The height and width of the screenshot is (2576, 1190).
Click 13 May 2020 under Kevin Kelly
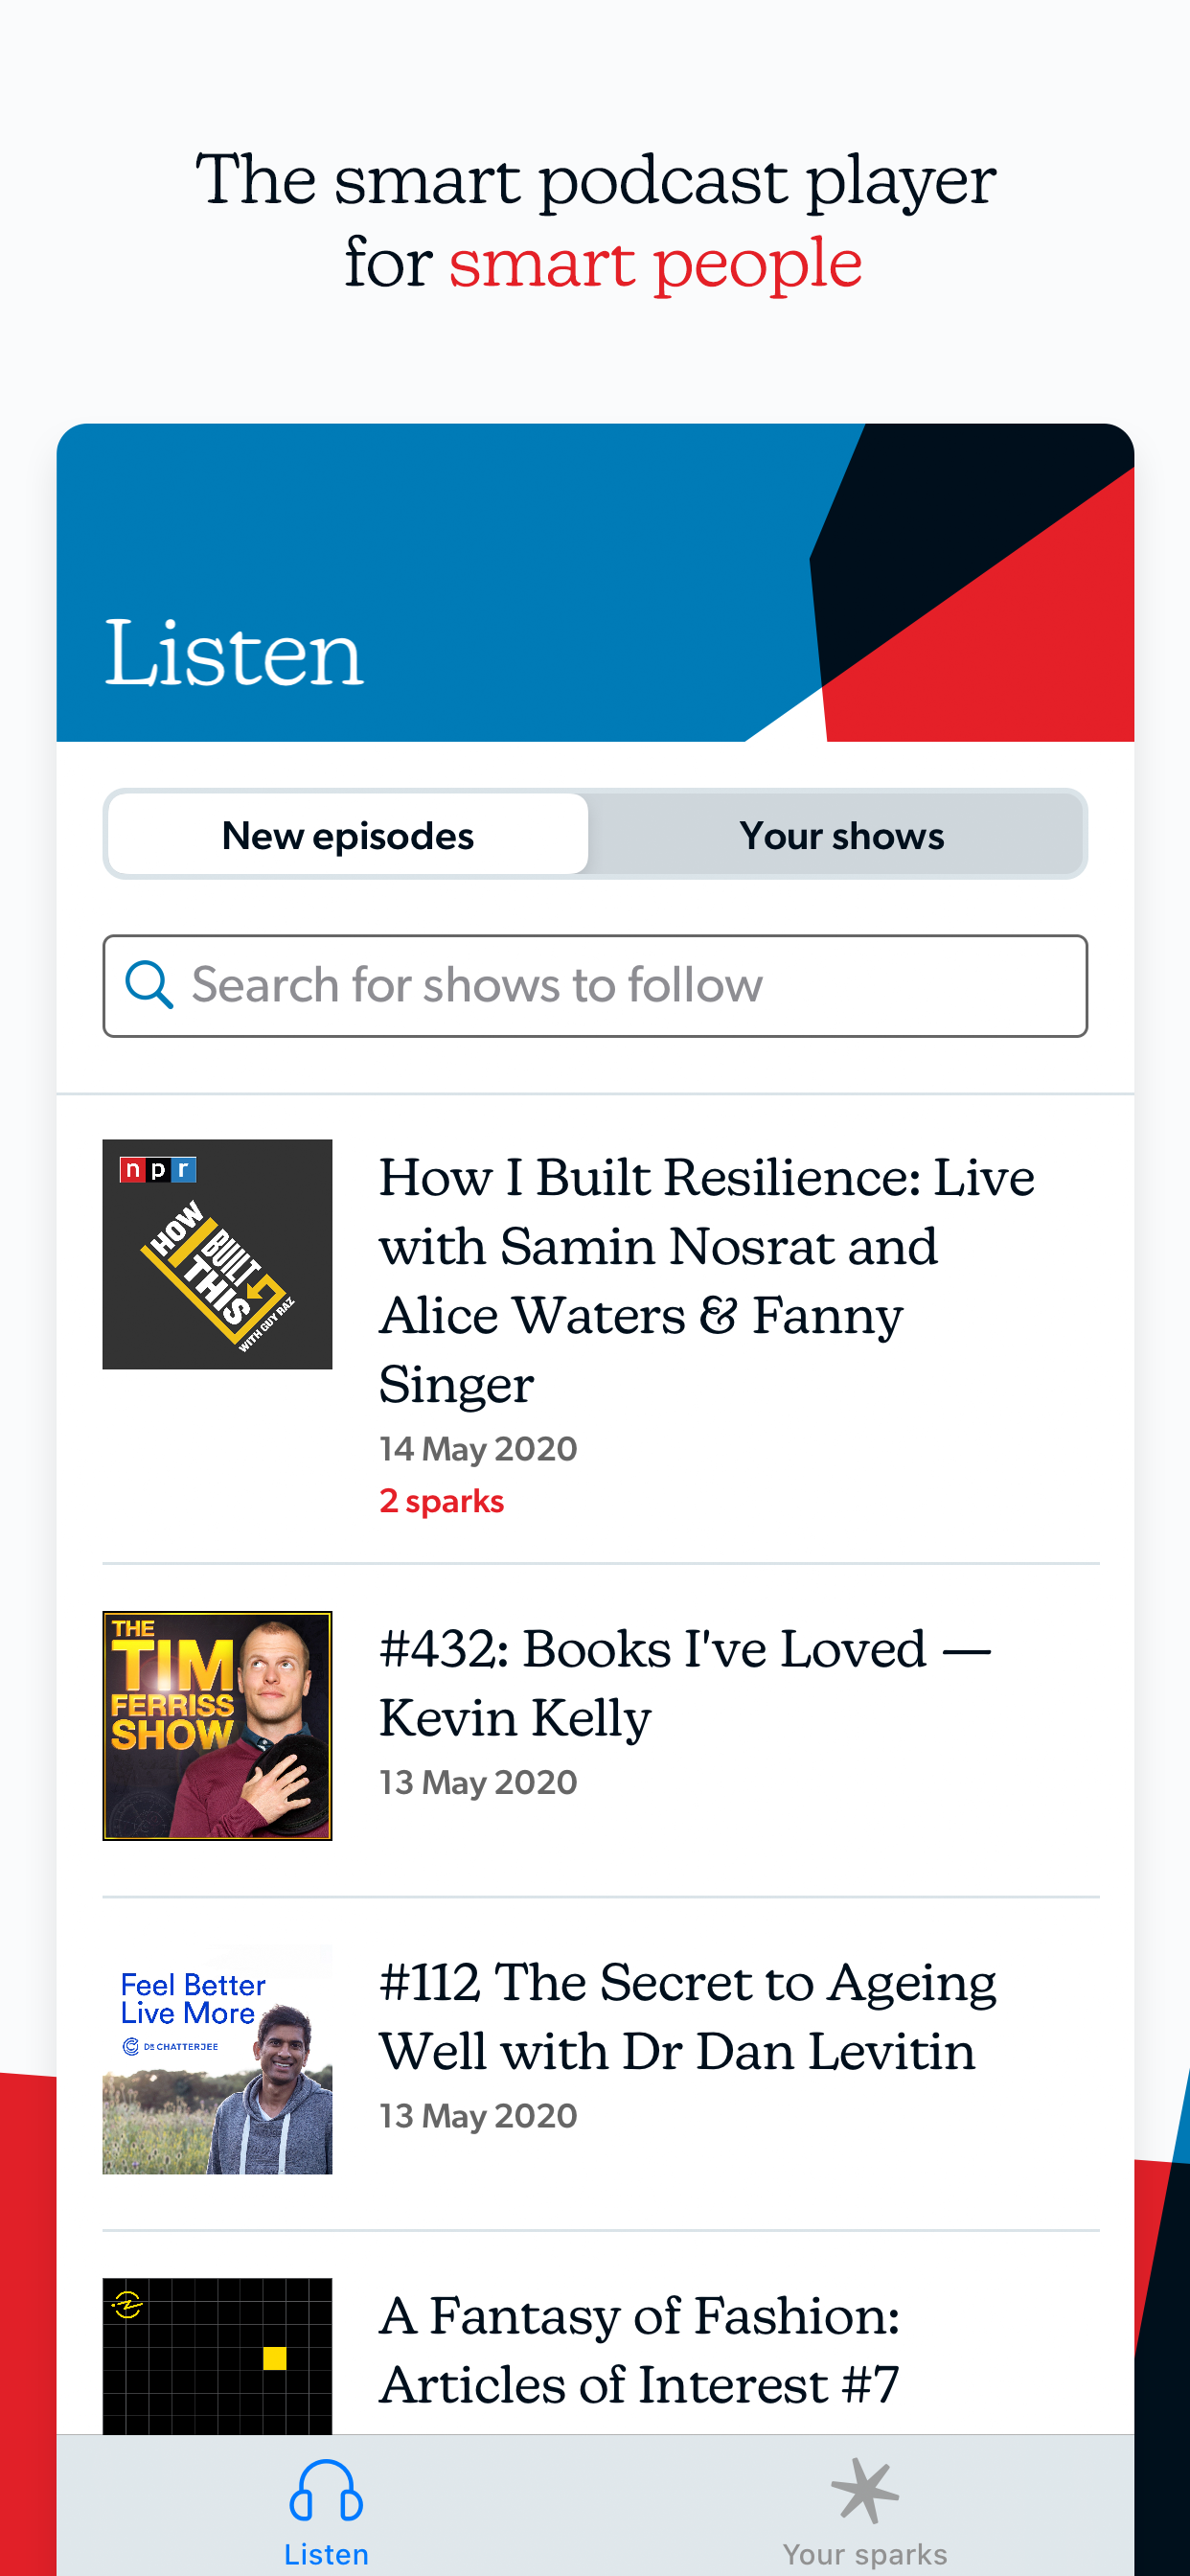tap(478, 1783)
